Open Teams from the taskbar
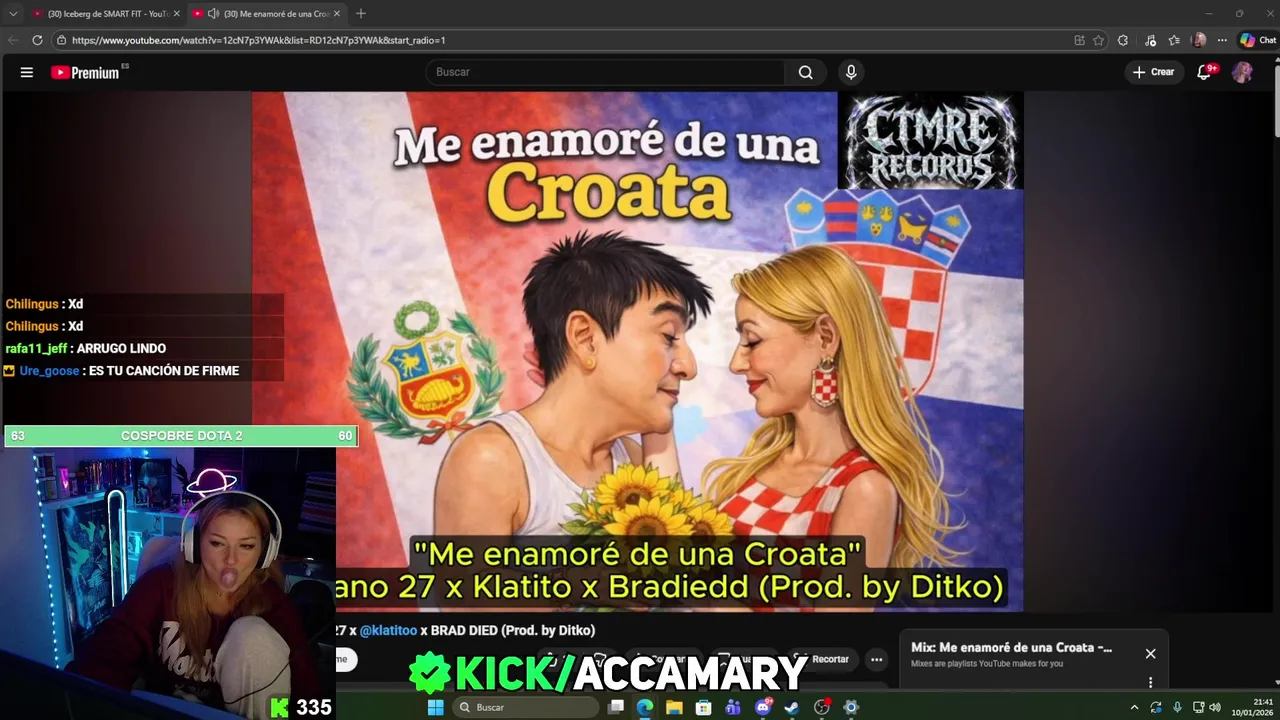 [733, 707]
